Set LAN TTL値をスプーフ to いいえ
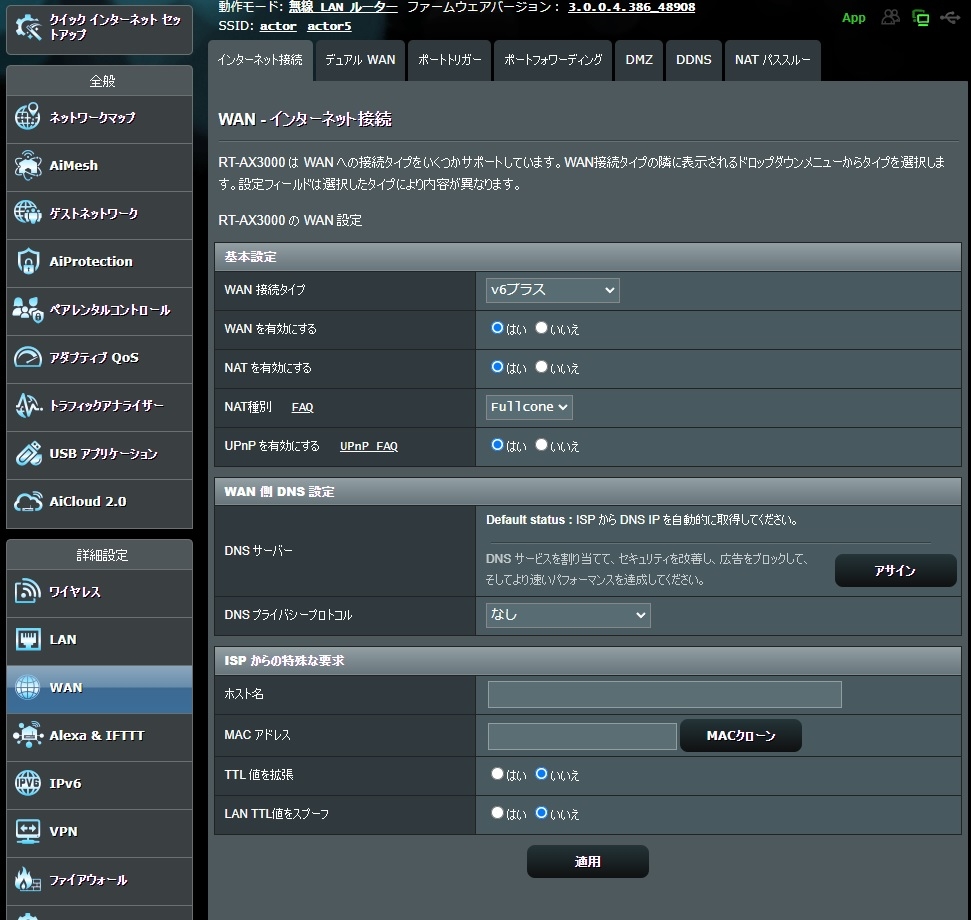This screenshot has width=971, height=920. coord(541,812)
